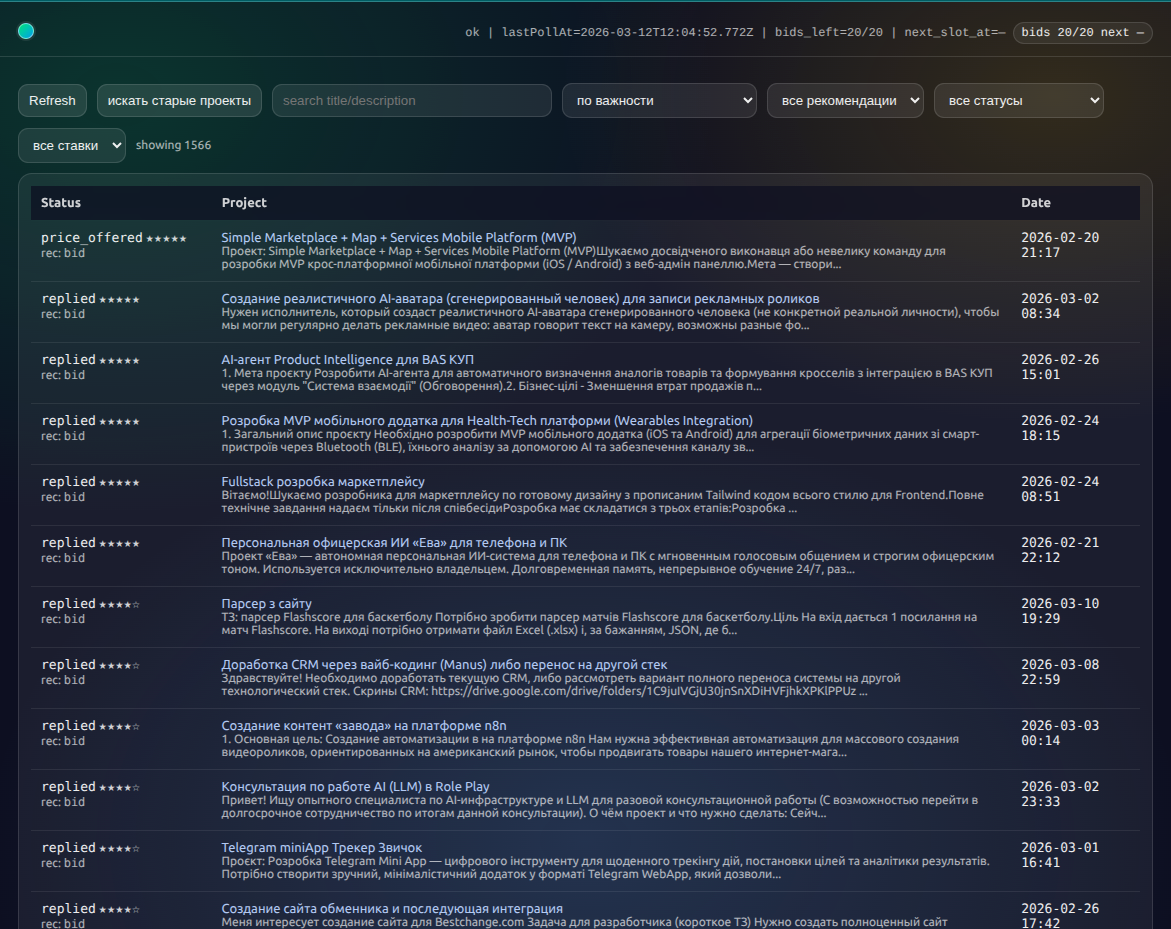Focus the search title/description field

click(x=411, y=101)
